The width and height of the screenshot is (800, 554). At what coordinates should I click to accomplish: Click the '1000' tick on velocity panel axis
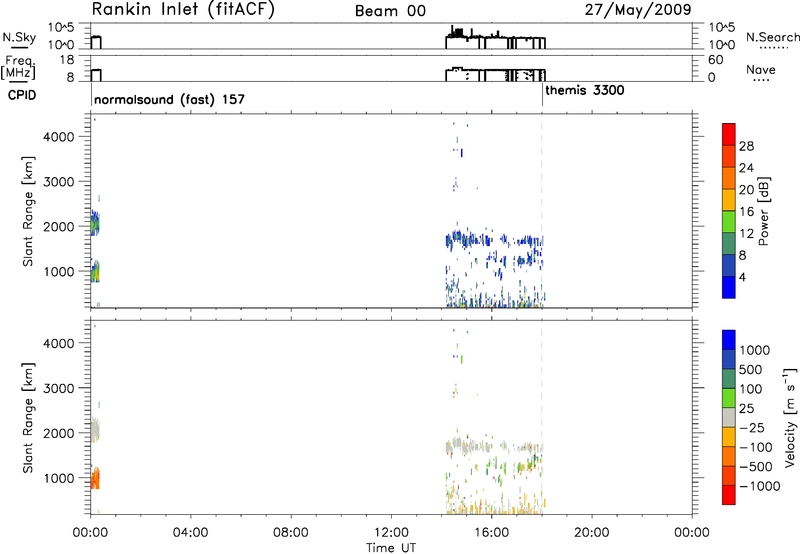coord(58,478)
